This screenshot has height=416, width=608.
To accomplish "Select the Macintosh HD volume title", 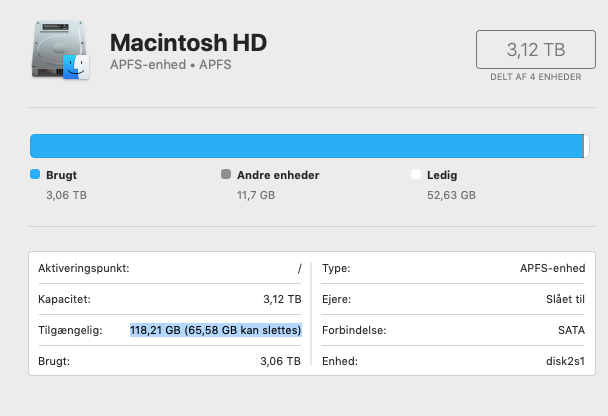I will 188,43.
